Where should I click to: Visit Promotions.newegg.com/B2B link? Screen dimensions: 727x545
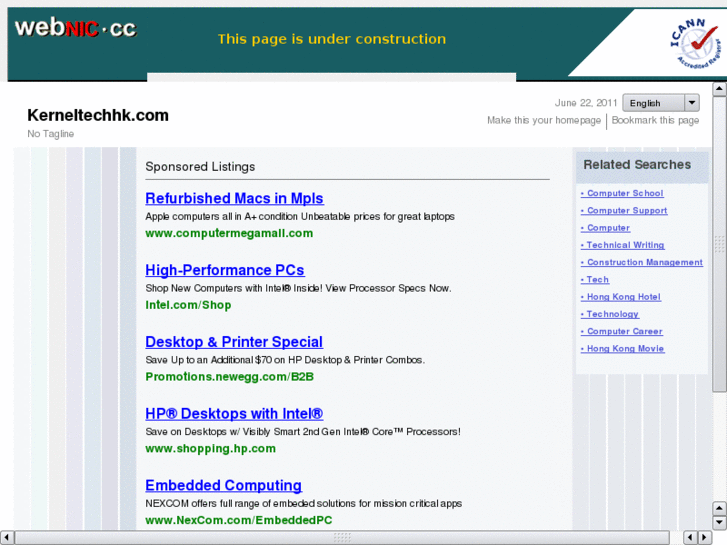tap(230, 377)
